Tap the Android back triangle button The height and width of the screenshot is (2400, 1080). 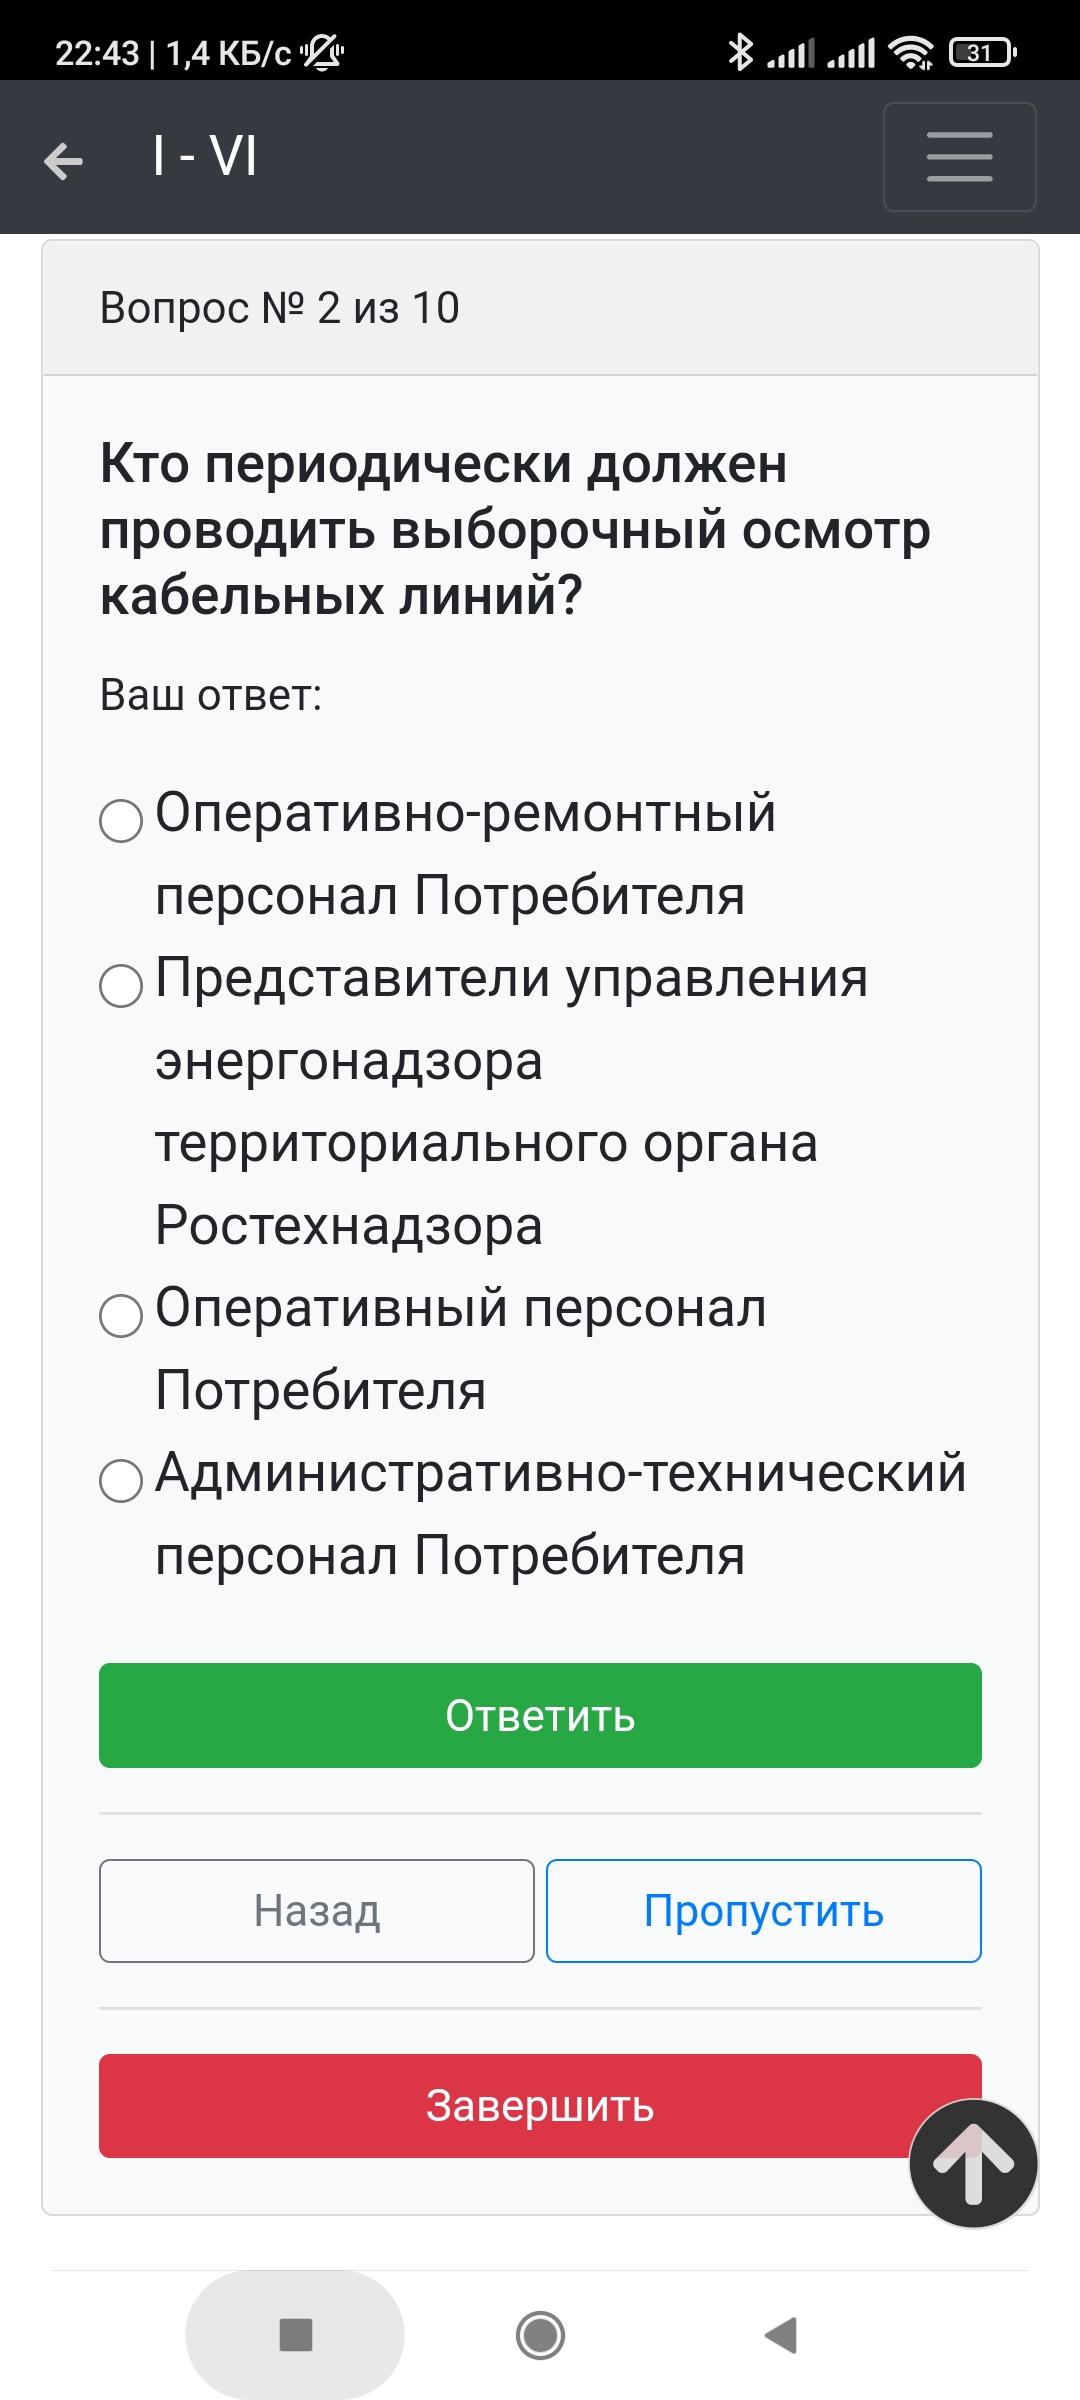coord(781,2335)
